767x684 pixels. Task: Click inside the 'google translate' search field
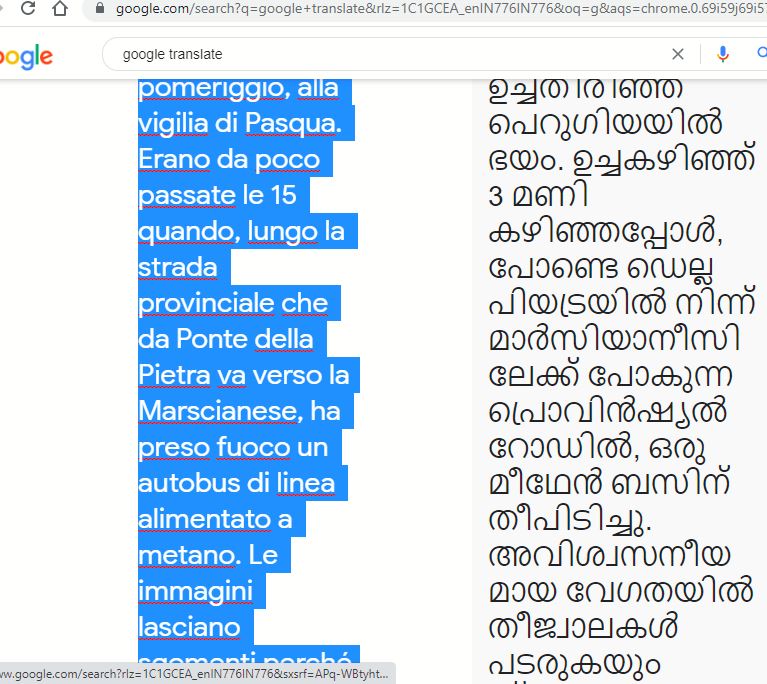[380, 54]
